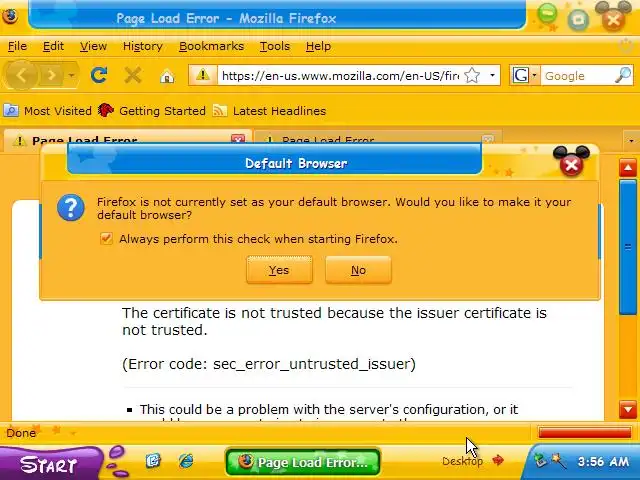The image size is (640, 480).
Task: Click the taskbar clock 3:56 AM
Action: point(603,462)
